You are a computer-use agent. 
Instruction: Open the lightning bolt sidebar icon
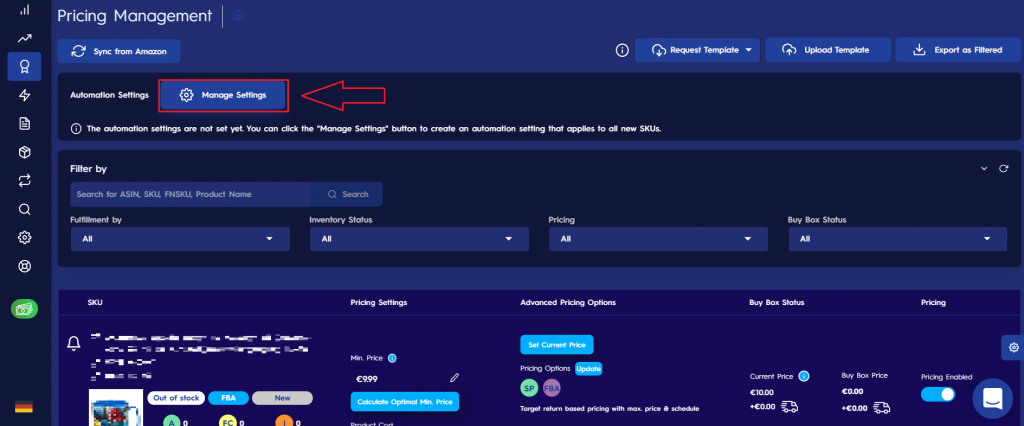tap(25, 95)
